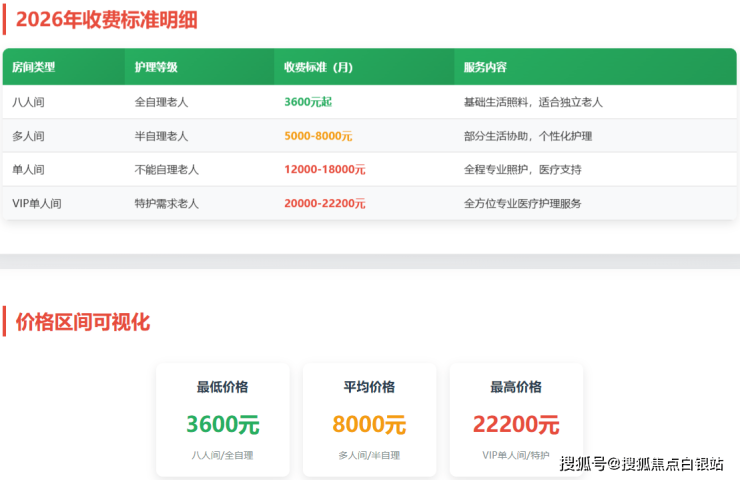
Task: Select the 房间类型 column header
Action: point(34,67)
